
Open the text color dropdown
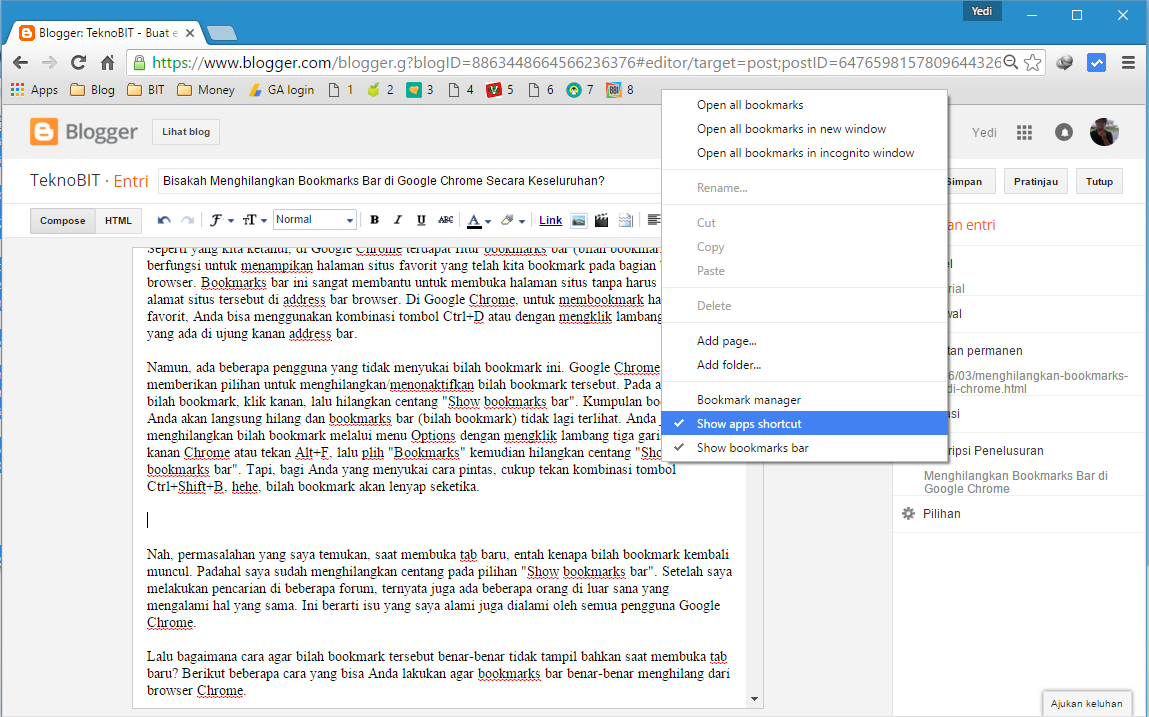pyautogui.click(x=479, y=220)
